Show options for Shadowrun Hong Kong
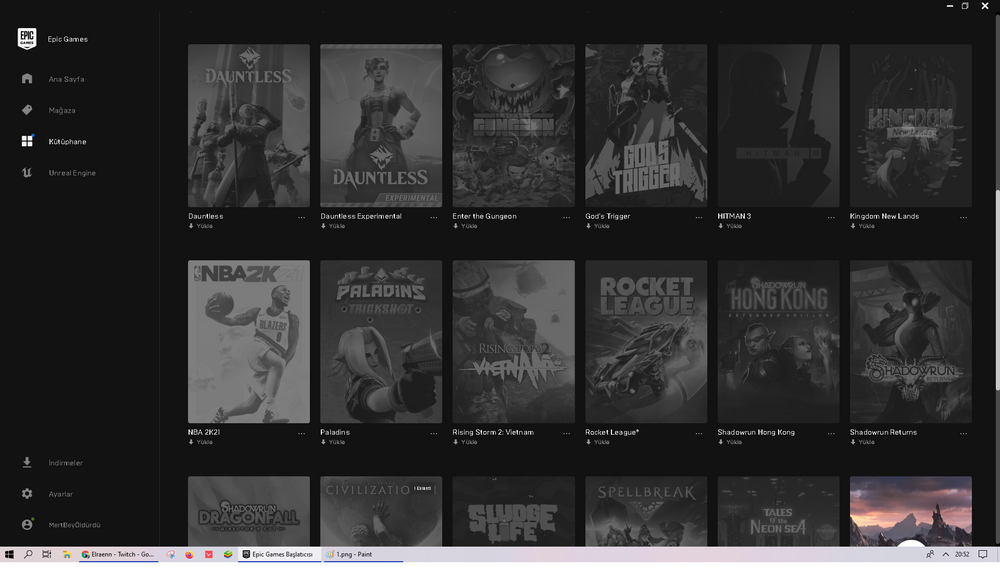 pyautogui.click(x=831, y=433)
